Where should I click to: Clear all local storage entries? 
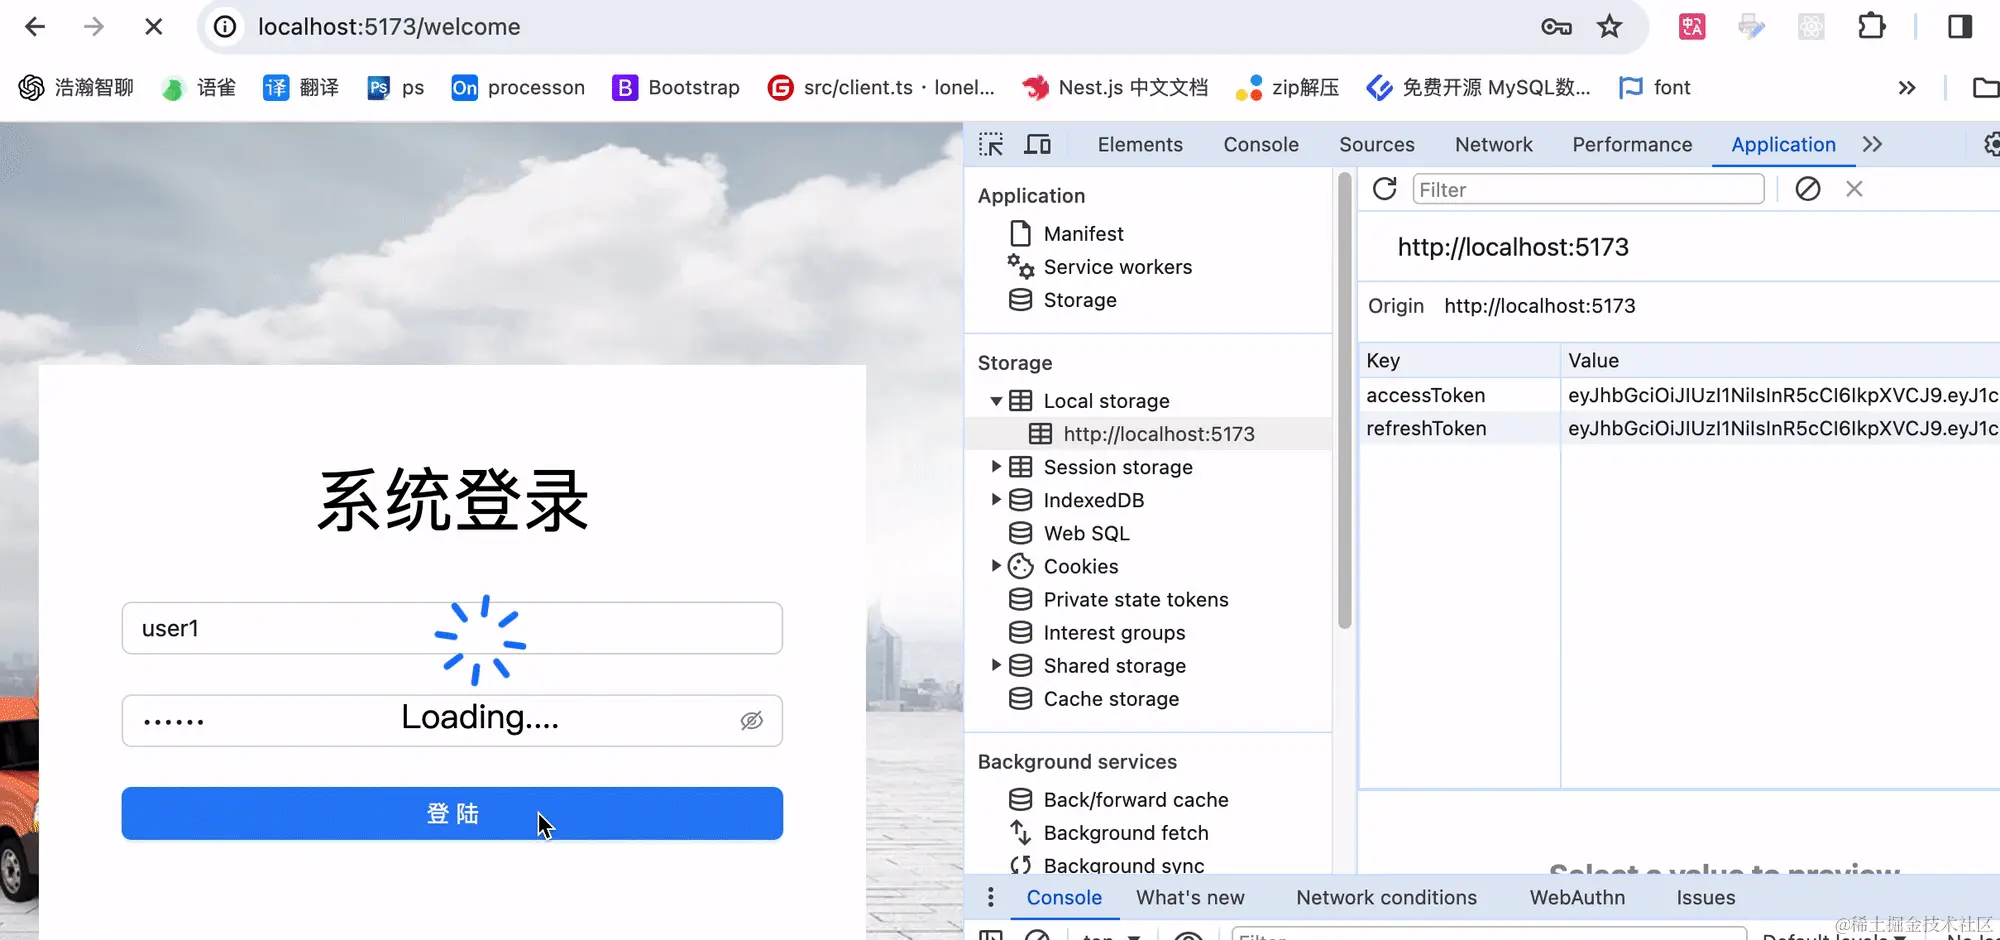[1808, 189]
